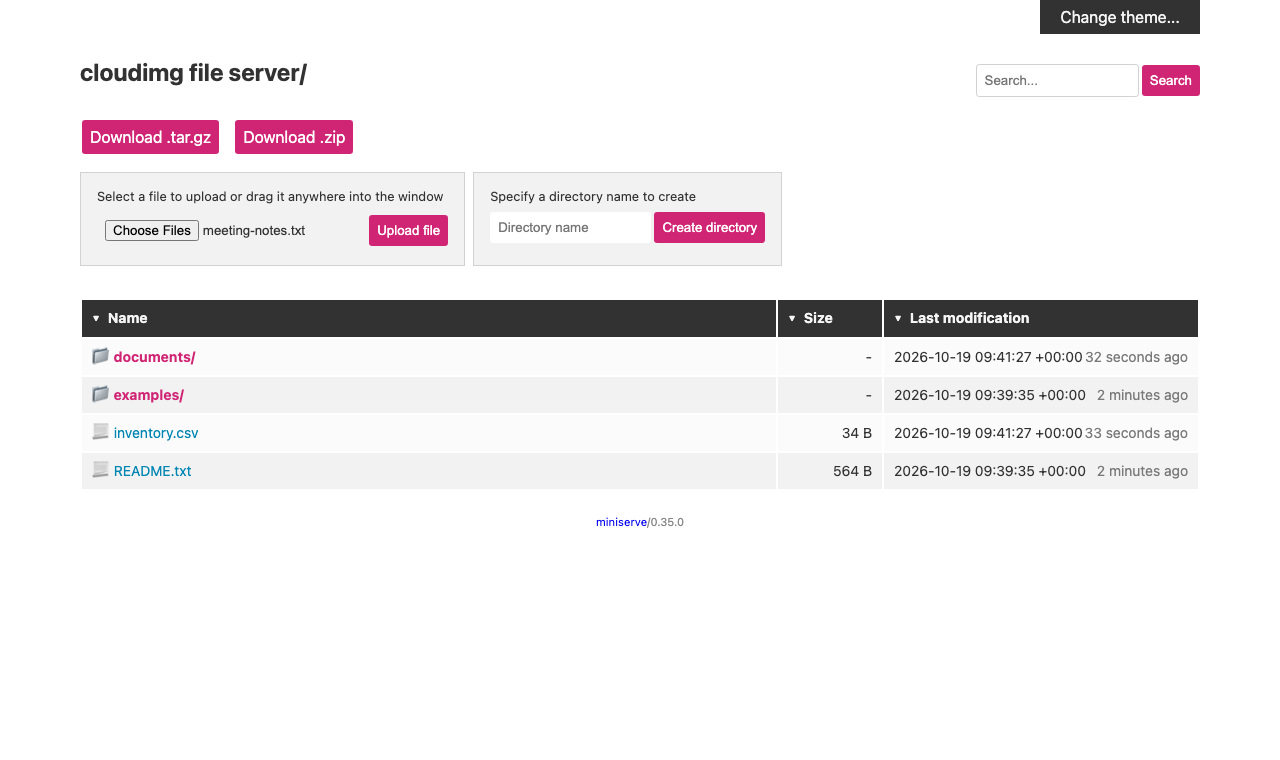This screenshot has width=1280, height=760.
Task: Open the documents/ folder link
Action: 154,357
